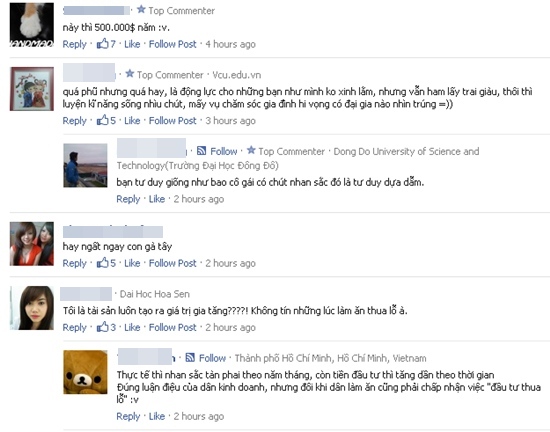Like the teddy bear user's nested reply
The width and height of the screenshot is (550, 432).
157,416
